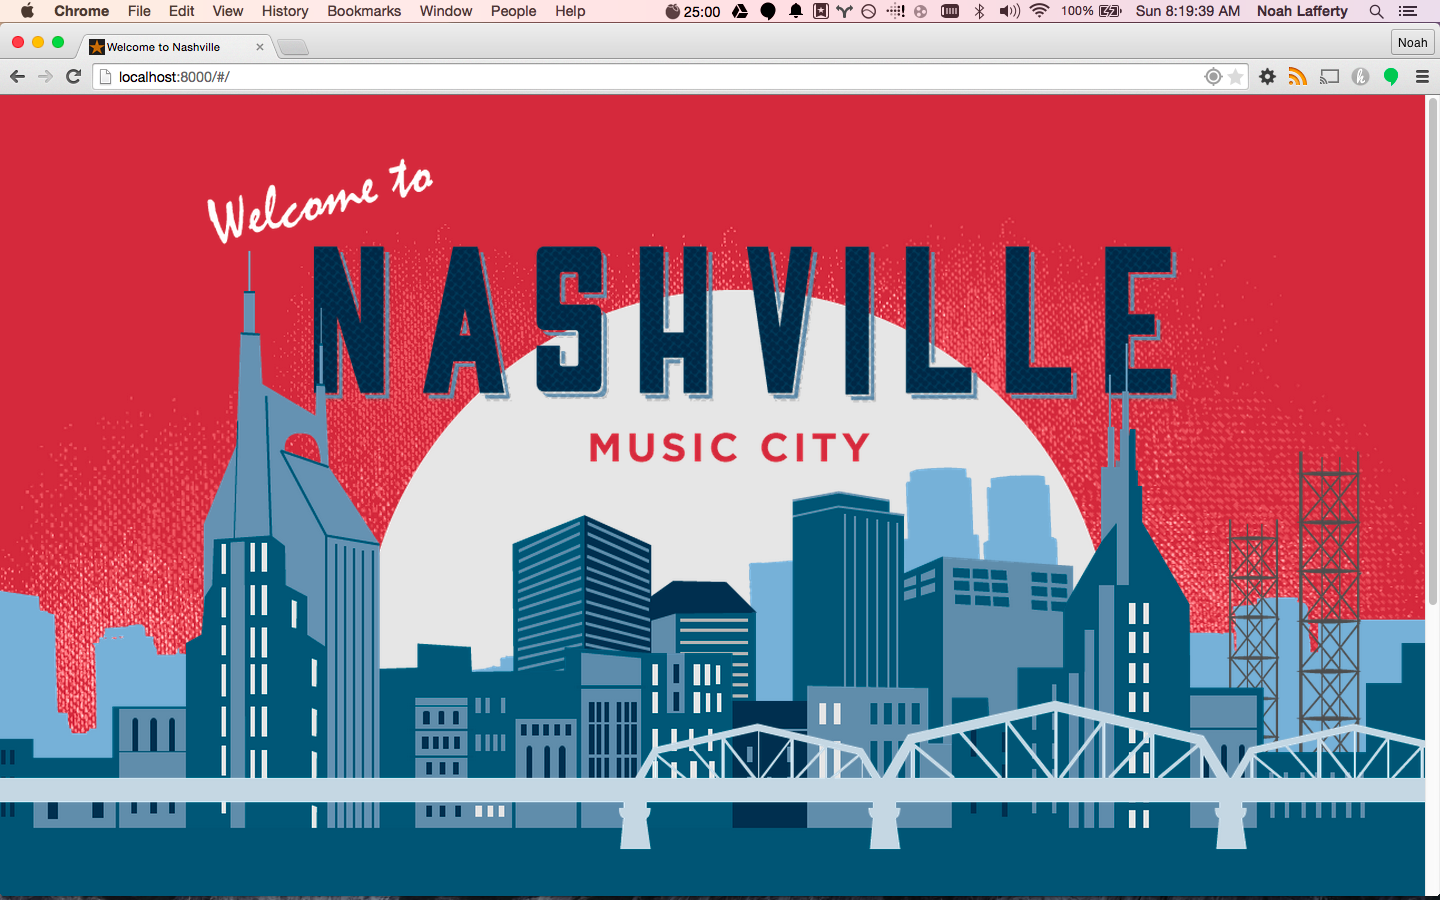
Task: Open the notification bell menu bar icon
Action: (796, 11)
